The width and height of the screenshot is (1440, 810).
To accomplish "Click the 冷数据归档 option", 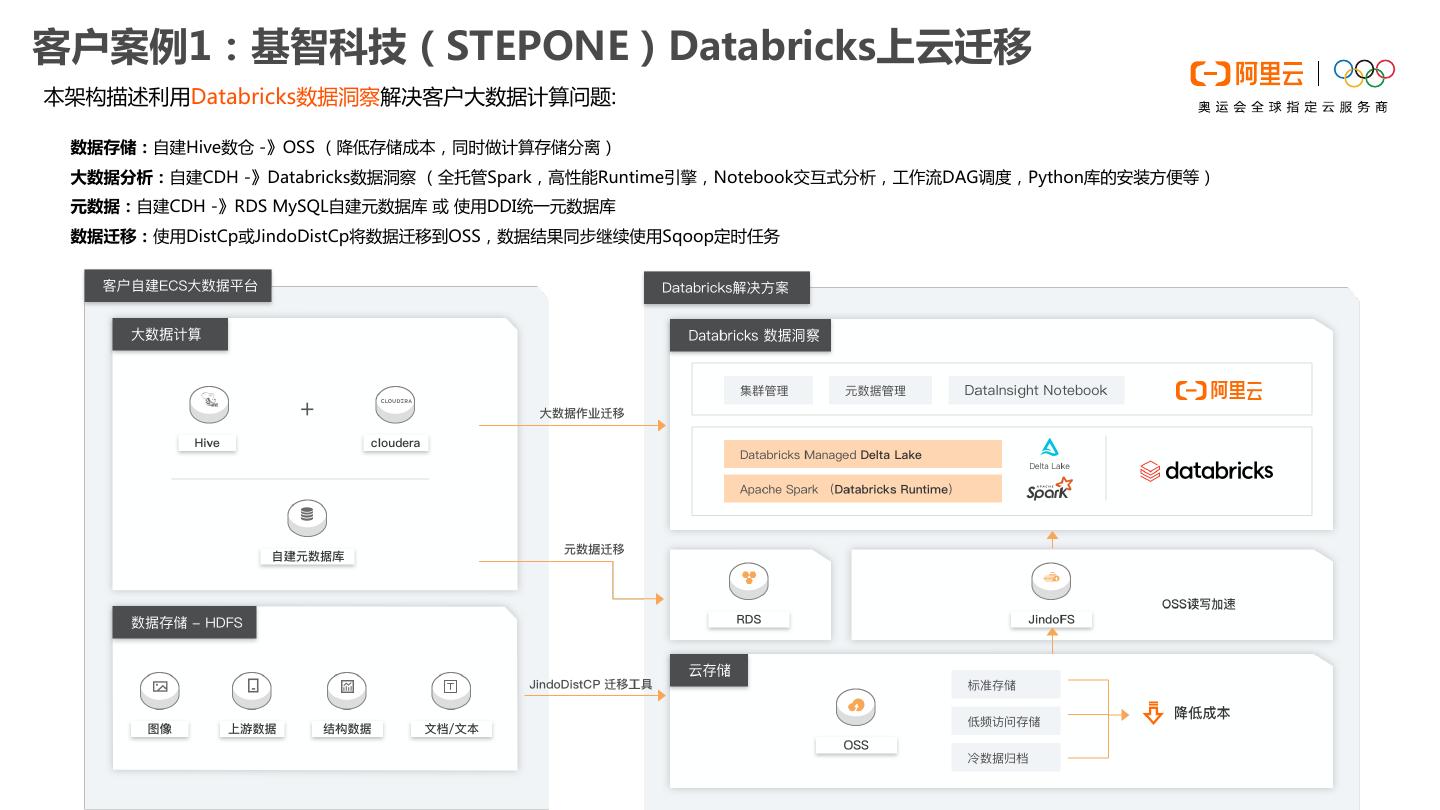I will [1005, 758].
